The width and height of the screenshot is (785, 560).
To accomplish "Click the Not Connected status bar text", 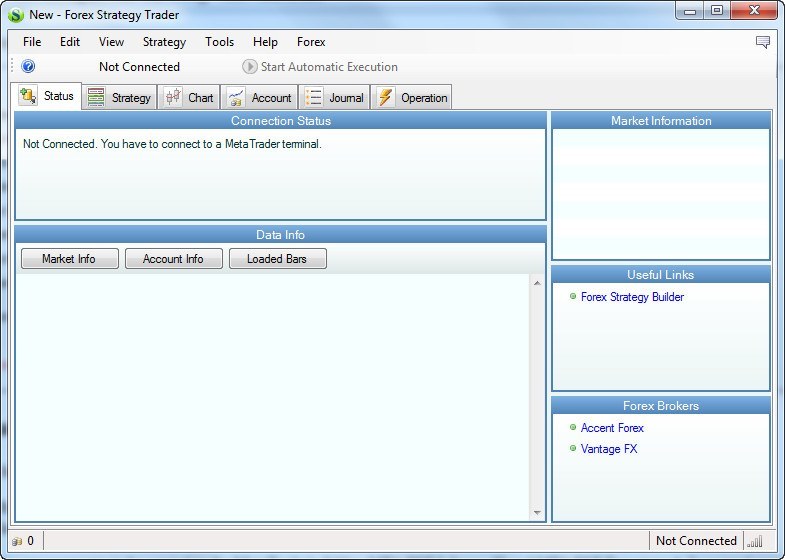I will [696, 541].
